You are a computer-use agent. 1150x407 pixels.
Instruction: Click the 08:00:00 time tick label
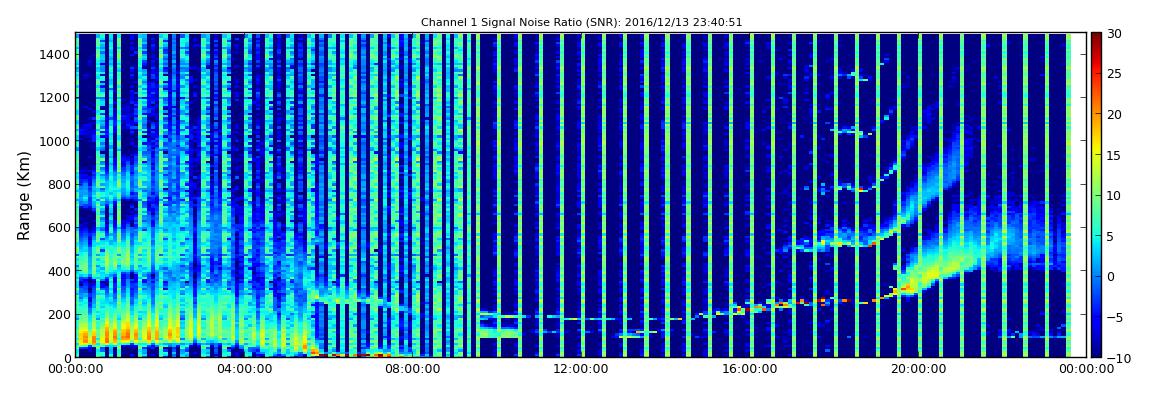pyautogui.click(x=411, y=370)
